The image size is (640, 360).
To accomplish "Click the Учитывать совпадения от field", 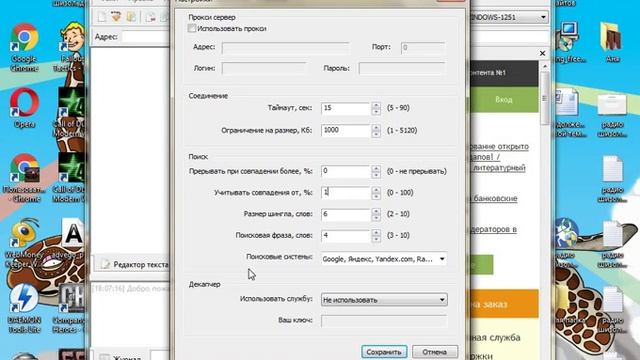I will [x=346, y=193].
